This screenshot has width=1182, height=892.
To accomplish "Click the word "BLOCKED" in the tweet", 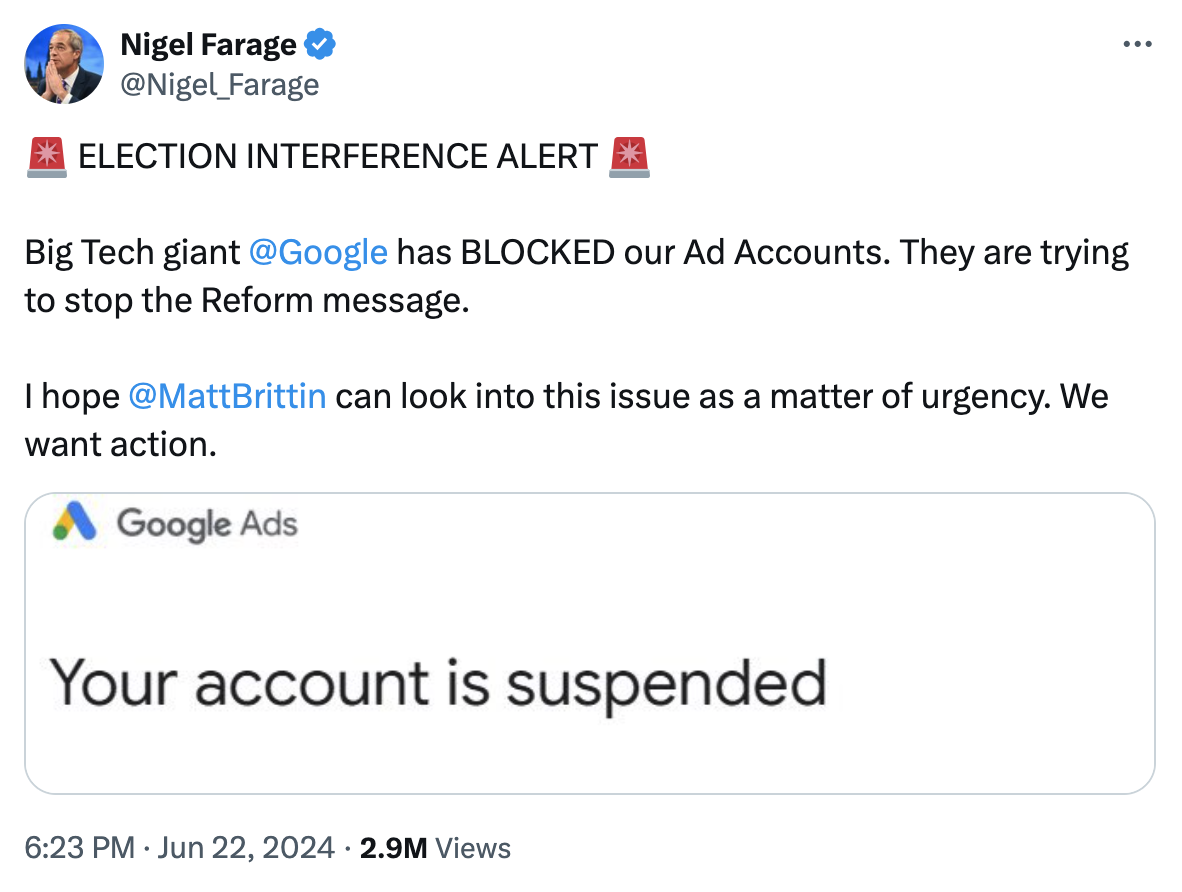I will tap(537, 252).
